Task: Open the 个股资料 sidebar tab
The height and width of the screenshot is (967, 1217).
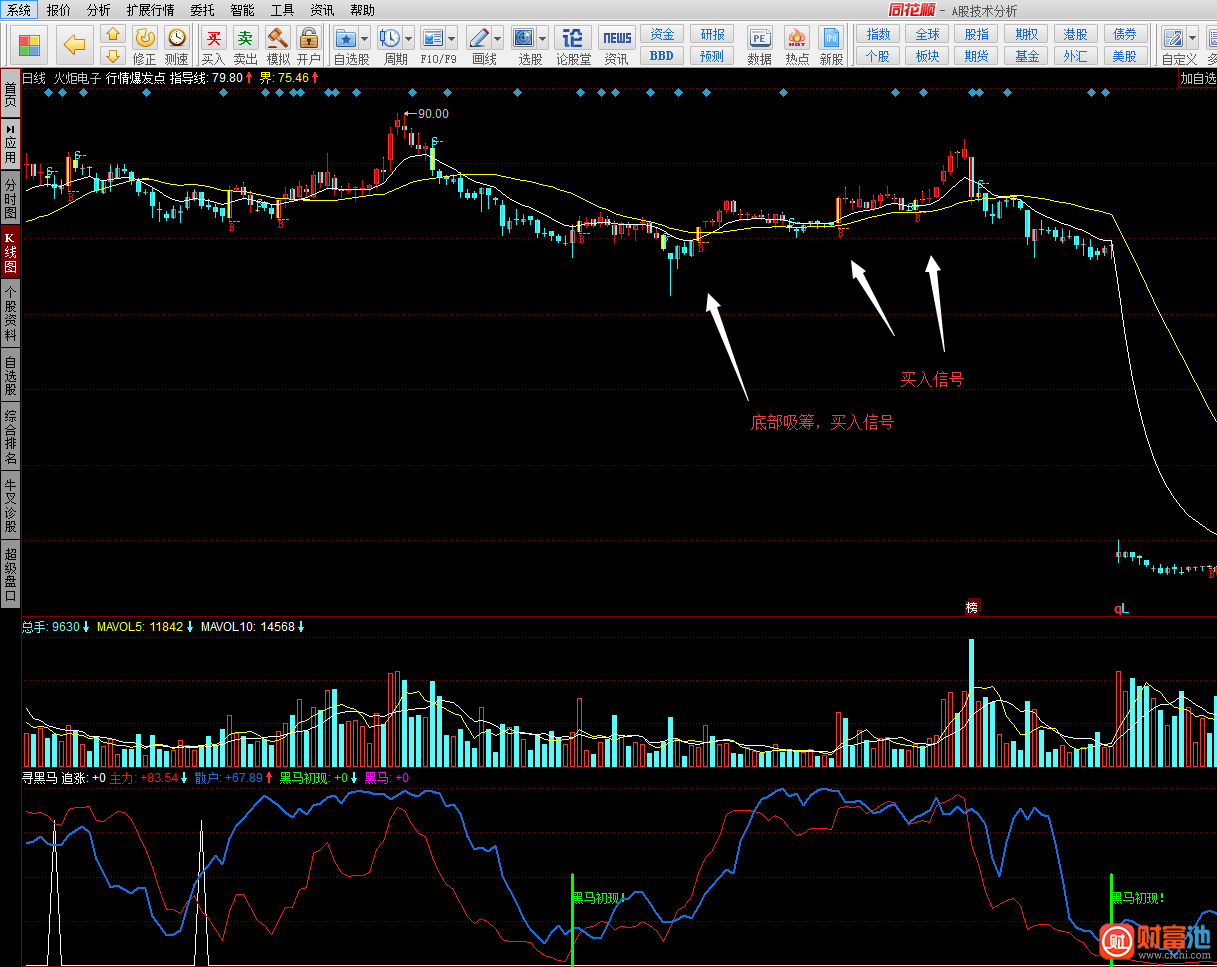Action: [10, 313]
